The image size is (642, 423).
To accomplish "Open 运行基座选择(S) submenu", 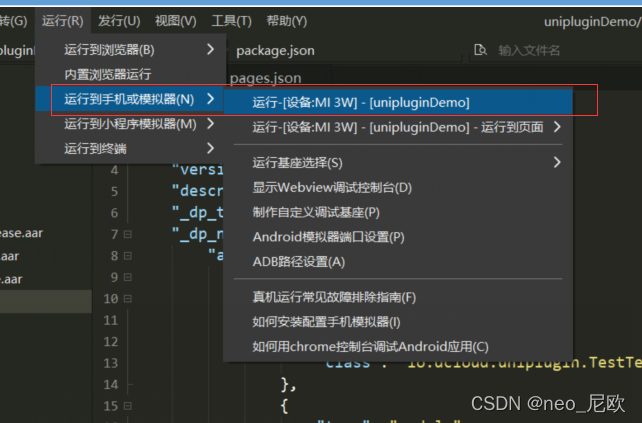I will (x=398, y=163).
